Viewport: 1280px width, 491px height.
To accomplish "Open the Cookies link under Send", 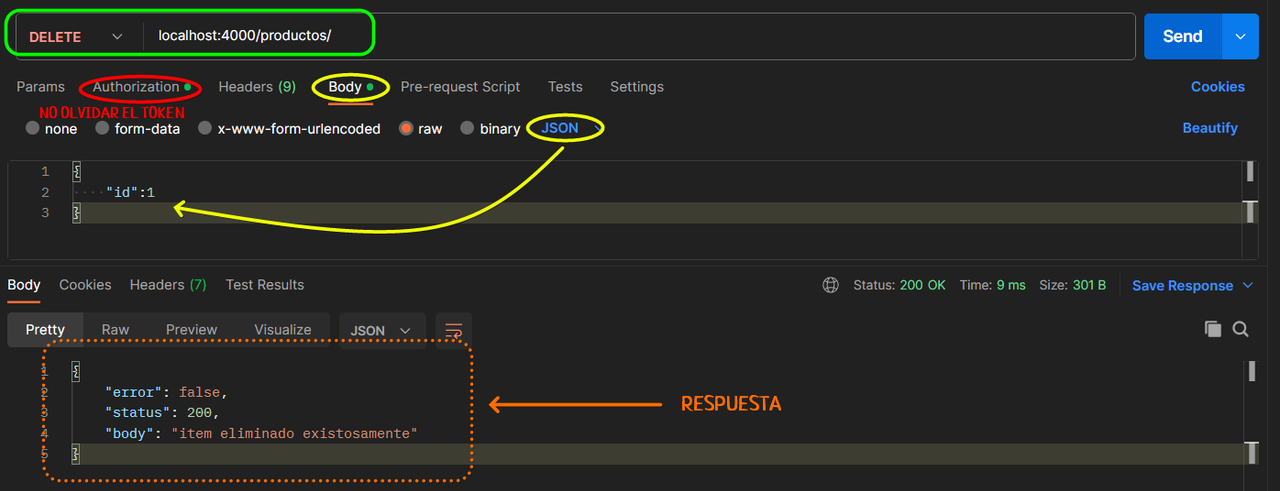I will 1217,87.
